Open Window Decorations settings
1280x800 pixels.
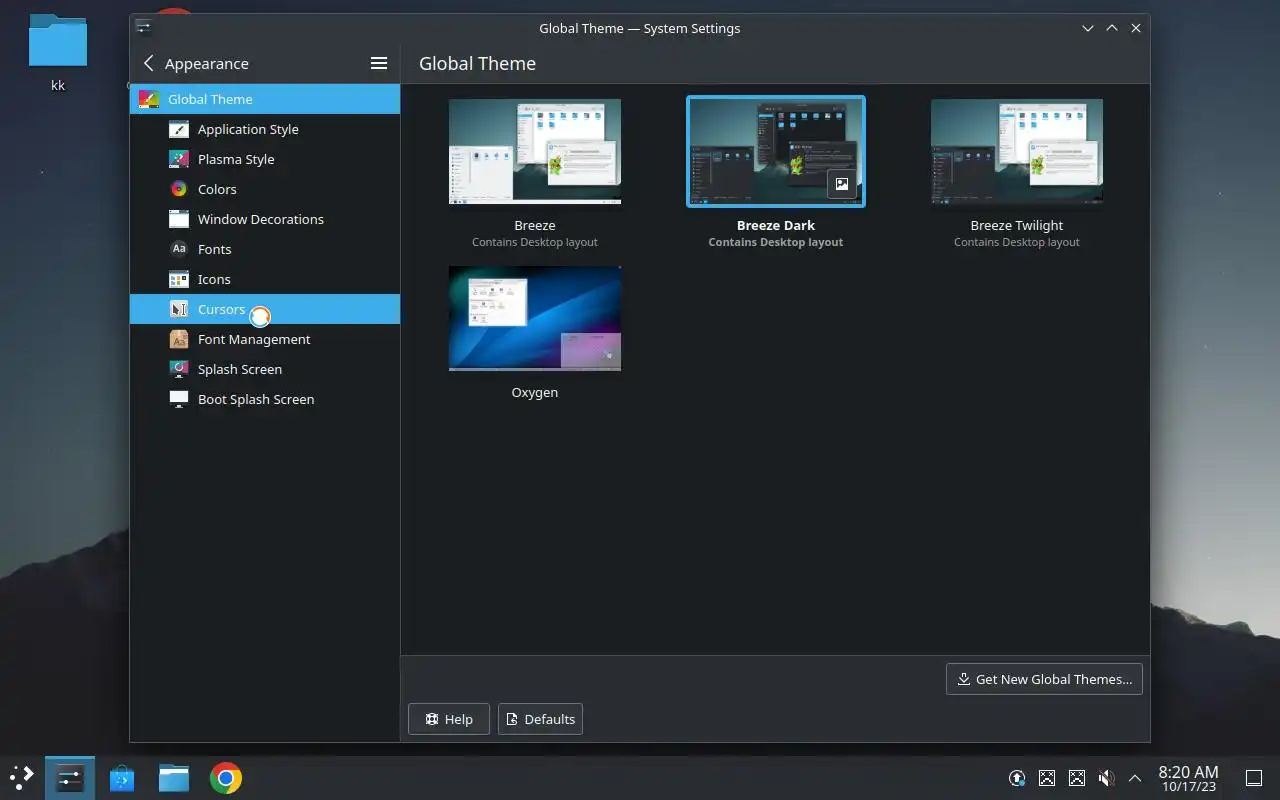pyautogui.click(x=265, y=219)
